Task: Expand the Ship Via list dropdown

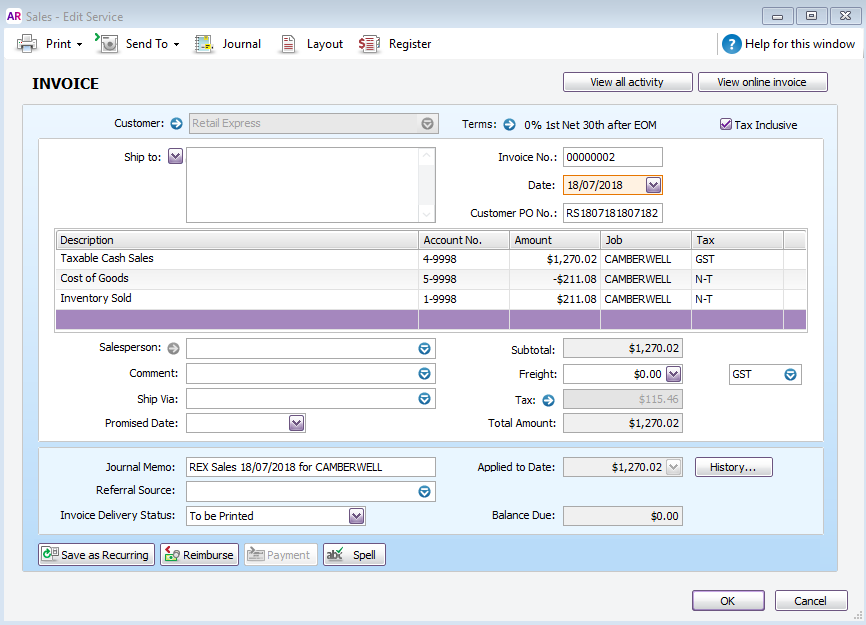Action: tap(424, 399)
